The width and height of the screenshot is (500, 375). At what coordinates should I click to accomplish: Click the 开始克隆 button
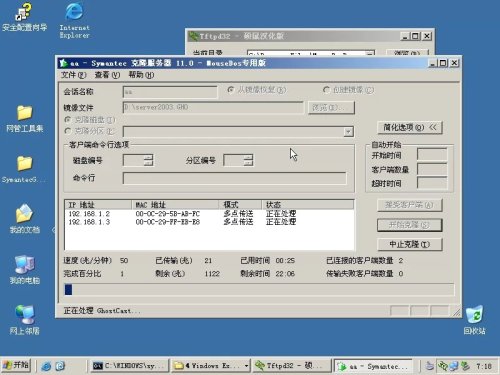click(410, 225)
